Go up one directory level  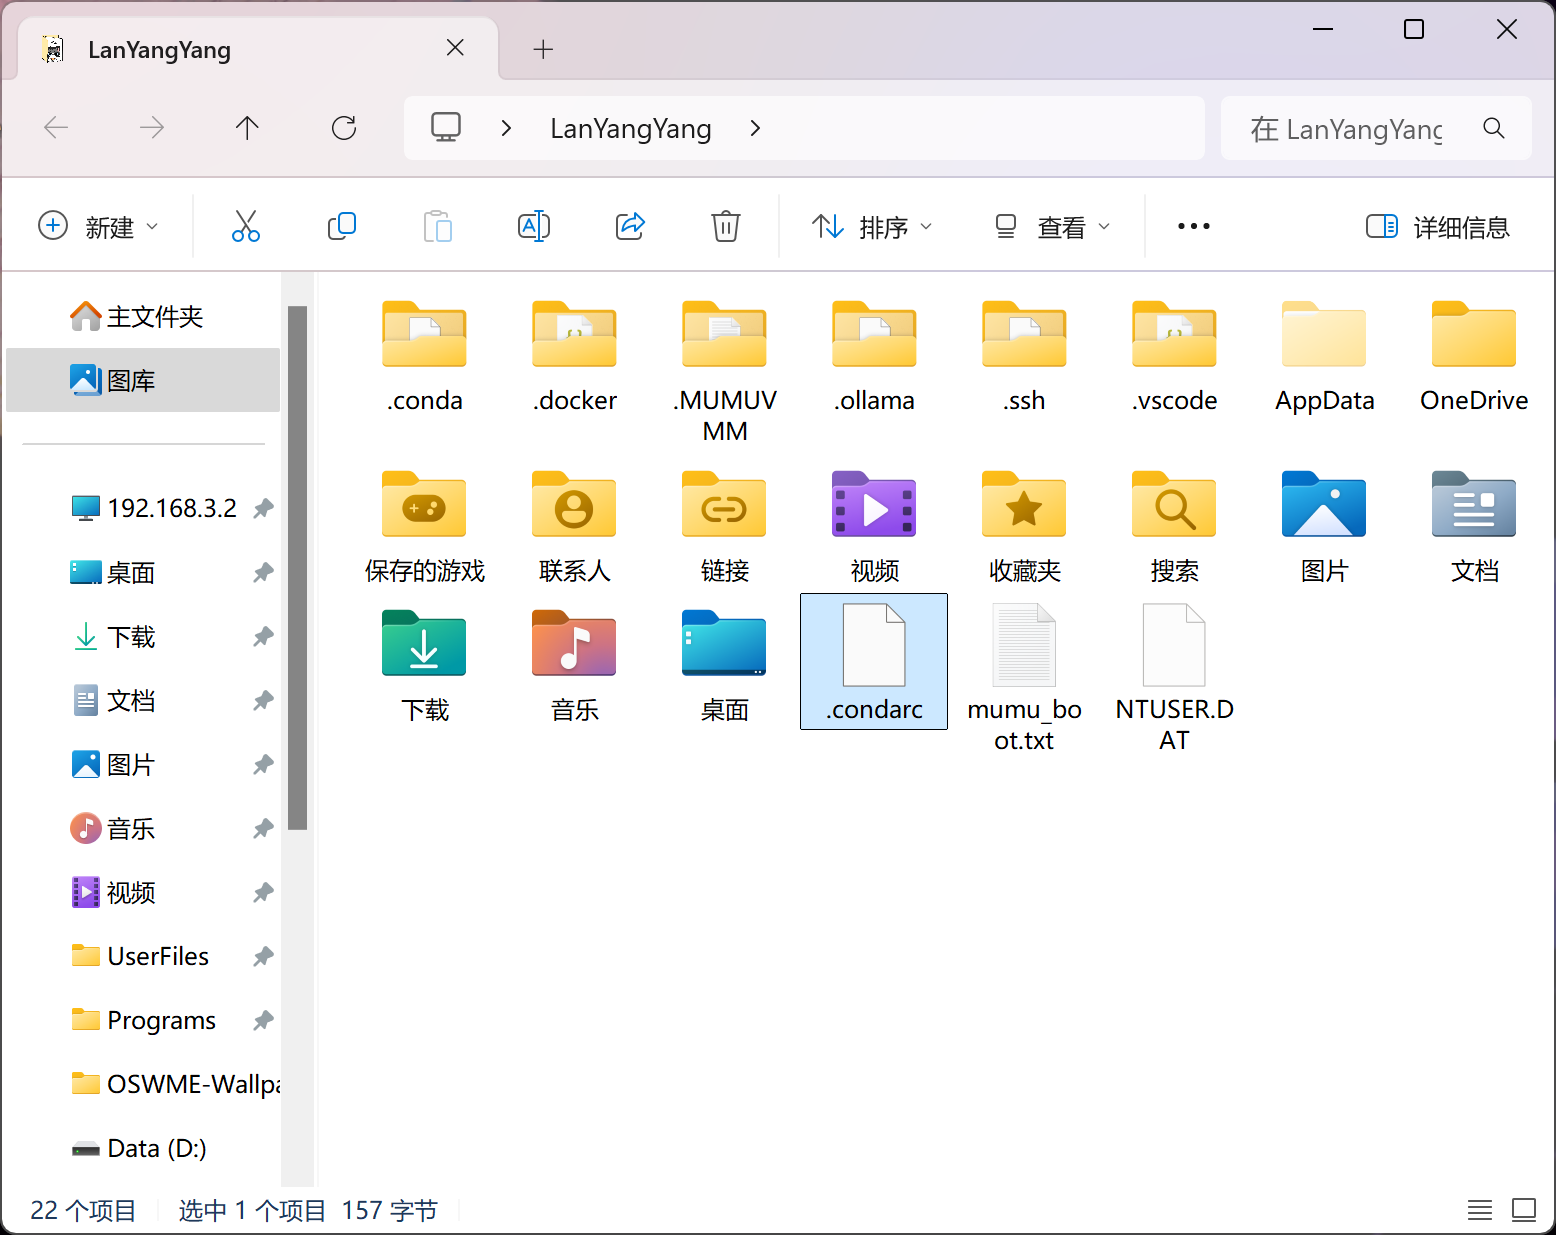tap(247, 128)
